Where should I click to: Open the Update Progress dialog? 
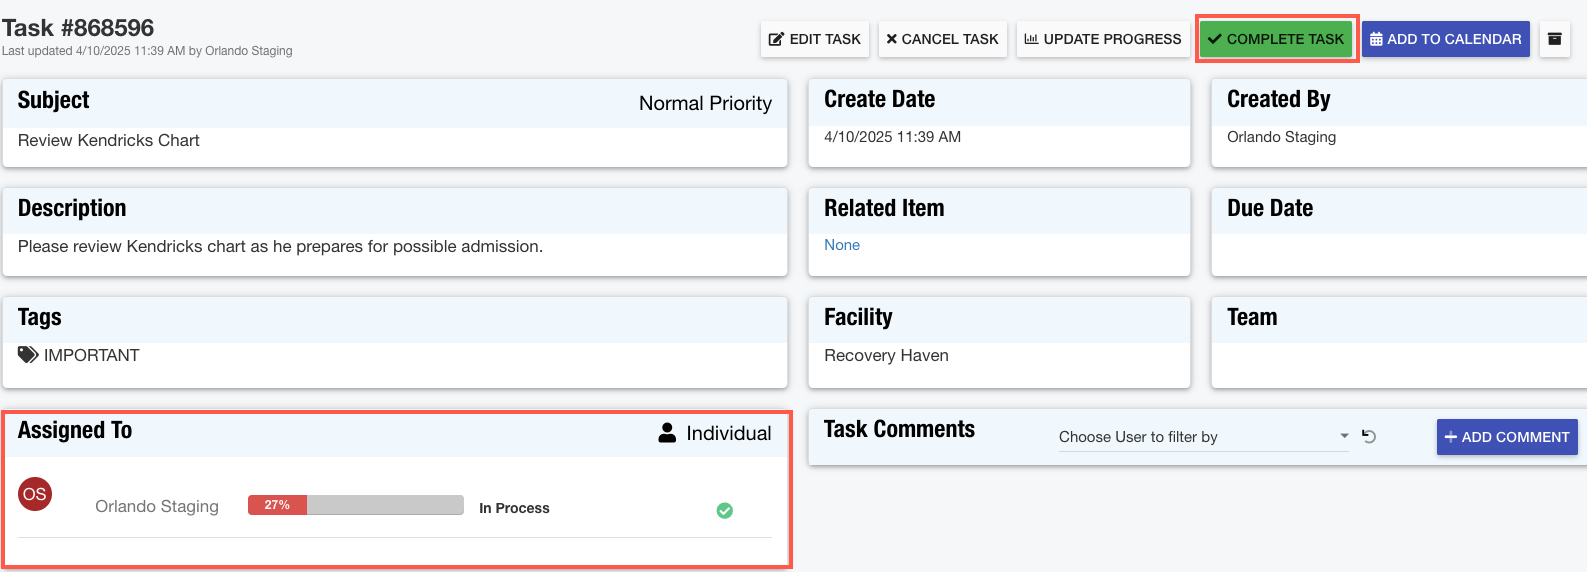[1102, 39]
